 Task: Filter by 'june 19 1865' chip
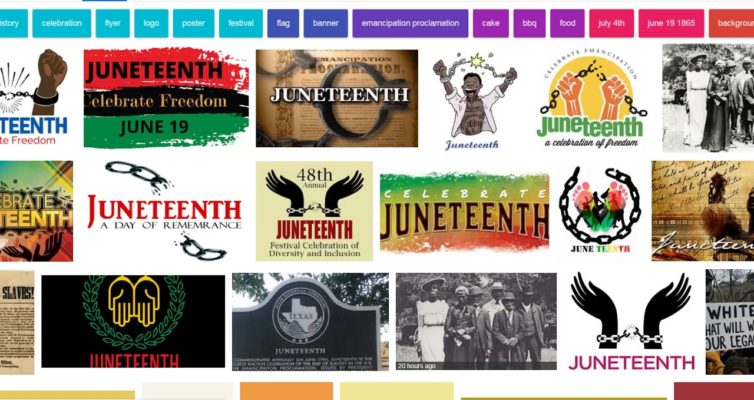(671, 23)
